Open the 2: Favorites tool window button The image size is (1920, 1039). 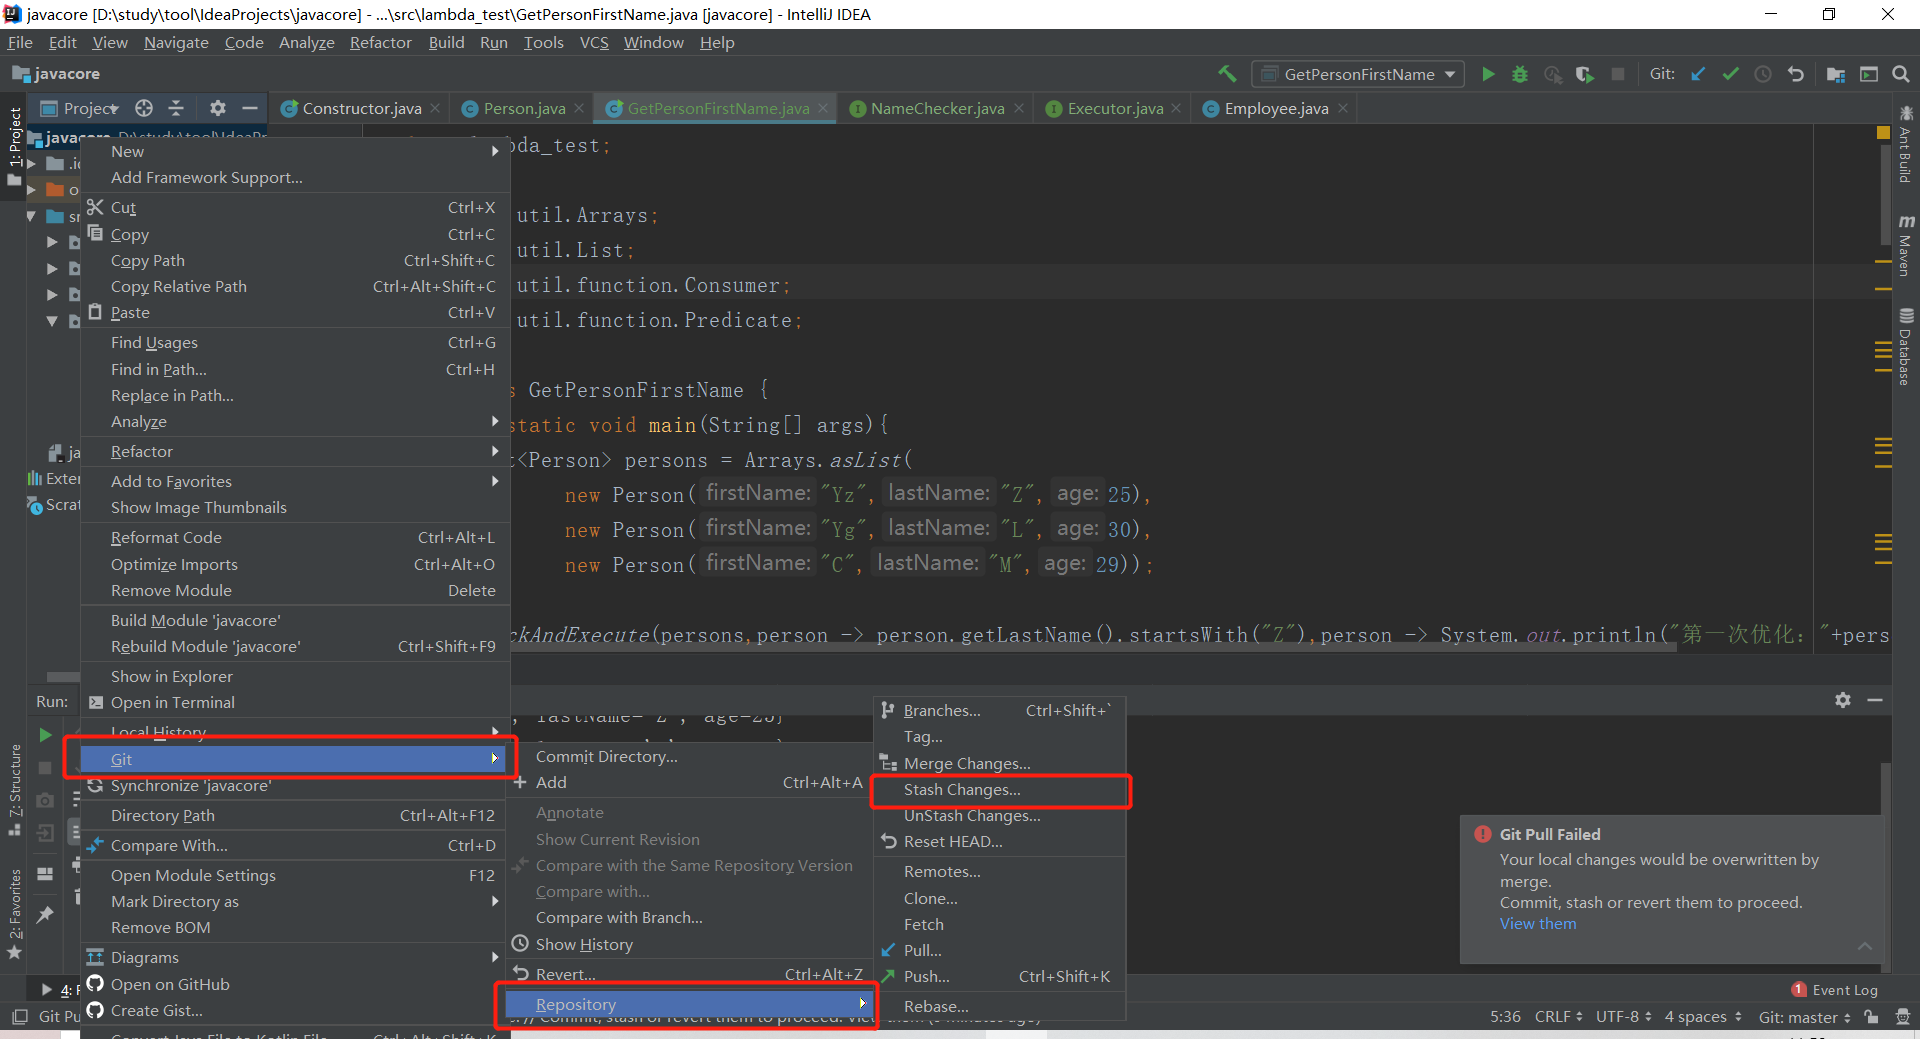[x=15, y=914]
